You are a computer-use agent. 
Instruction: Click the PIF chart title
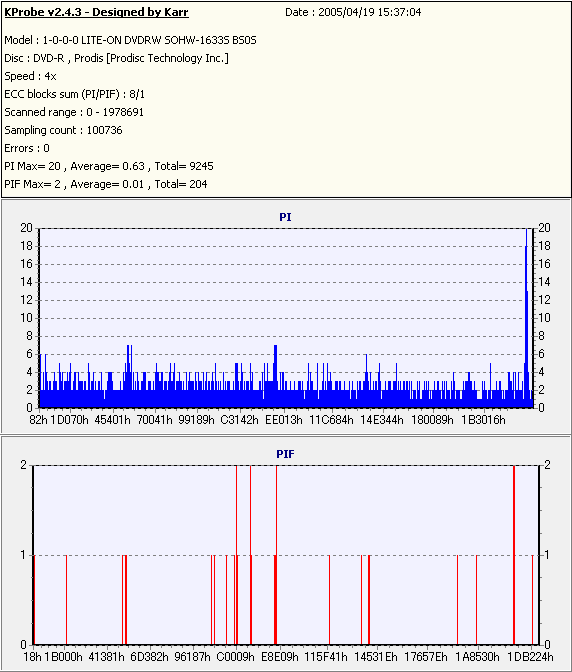(285, 454)
